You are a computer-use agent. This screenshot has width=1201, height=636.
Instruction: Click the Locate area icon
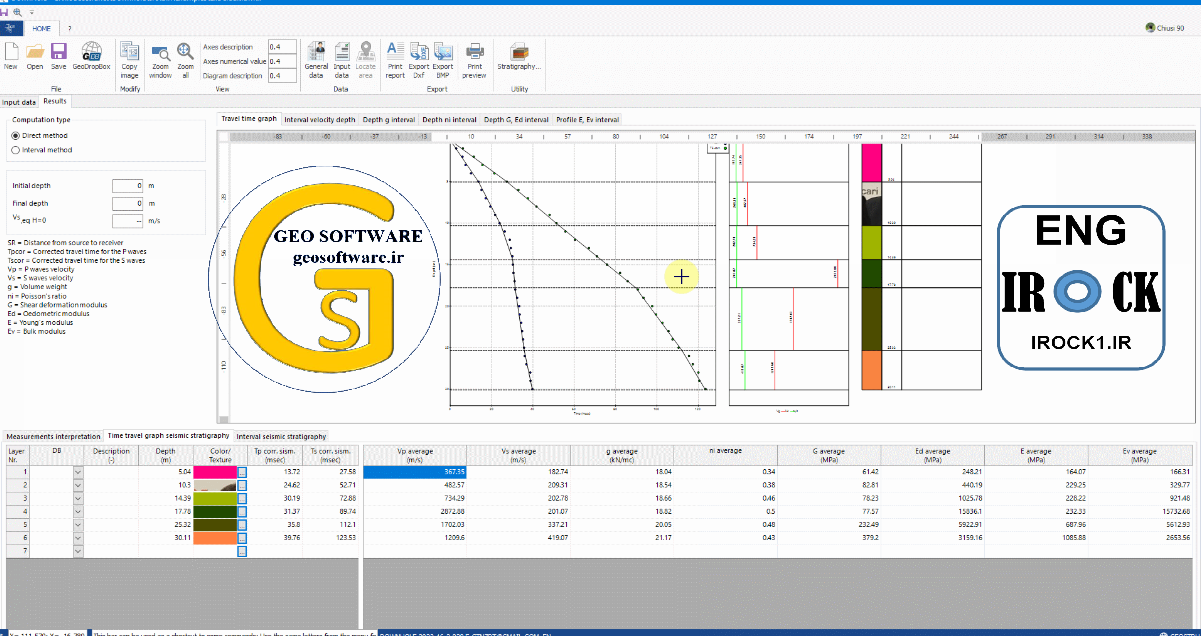(x=366, y=59)
